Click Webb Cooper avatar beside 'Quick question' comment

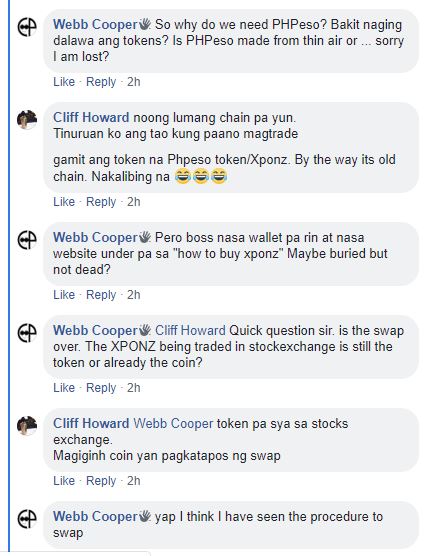click(x=27, y=333)
